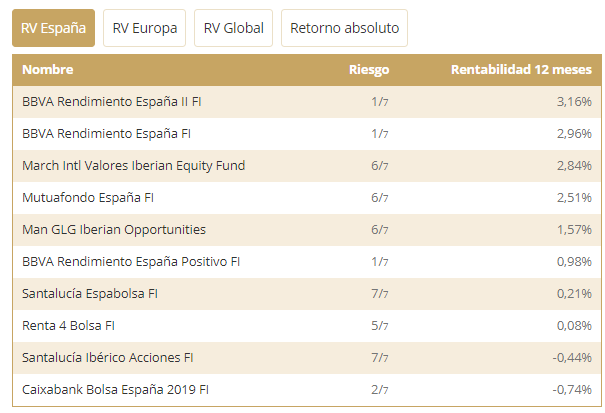The width and height of the screenshot is (605, 413).
Task: Select BBVA Rendimiento España Positivo FI
Action: pos(131,262)
